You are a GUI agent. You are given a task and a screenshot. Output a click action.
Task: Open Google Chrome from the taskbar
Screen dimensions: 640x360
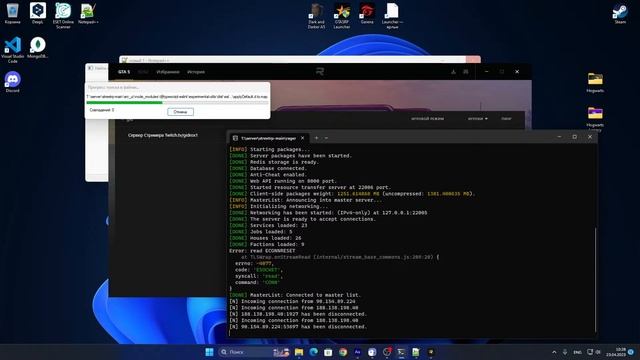343,352
